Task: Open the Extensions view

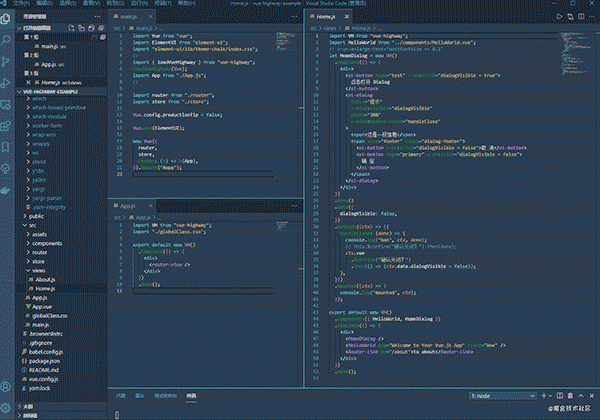Action: [6, 125]
